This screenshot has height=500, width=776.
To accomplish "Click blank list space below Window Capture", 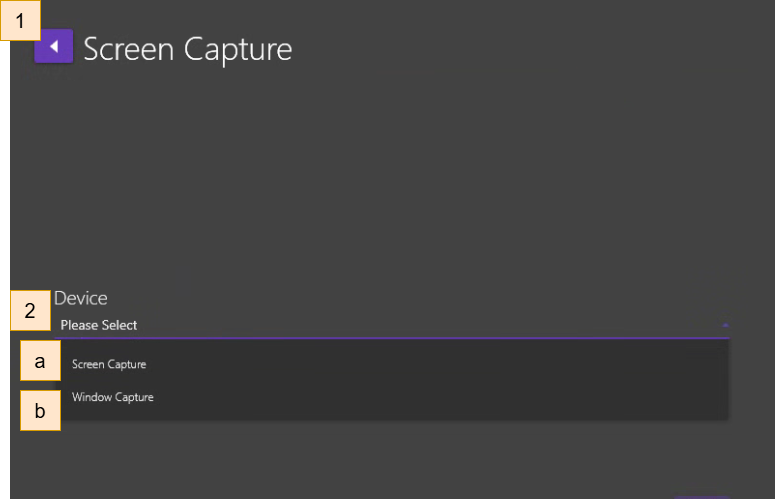I will click(x=390, y=414).
